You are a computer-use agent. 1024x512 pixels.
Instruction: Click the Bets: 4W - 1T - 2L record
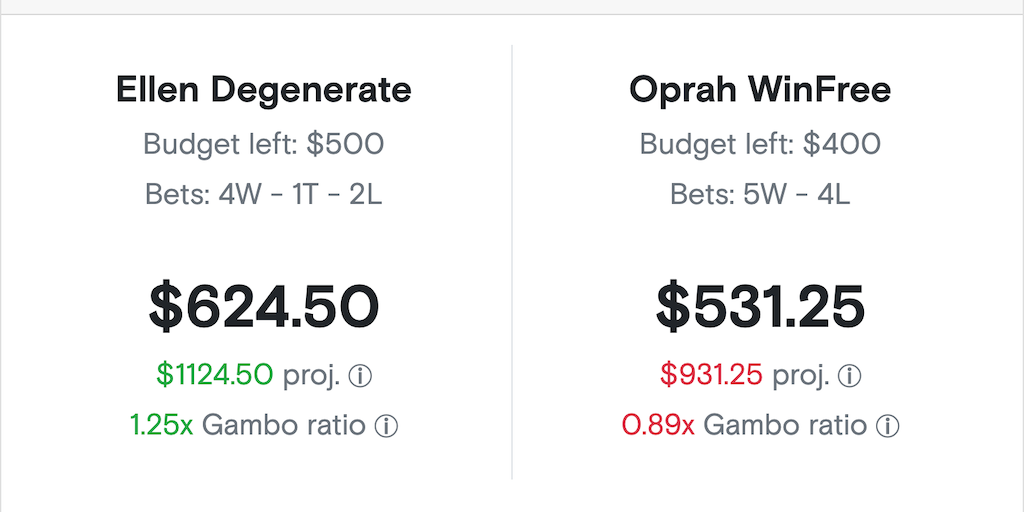[264, 194]
